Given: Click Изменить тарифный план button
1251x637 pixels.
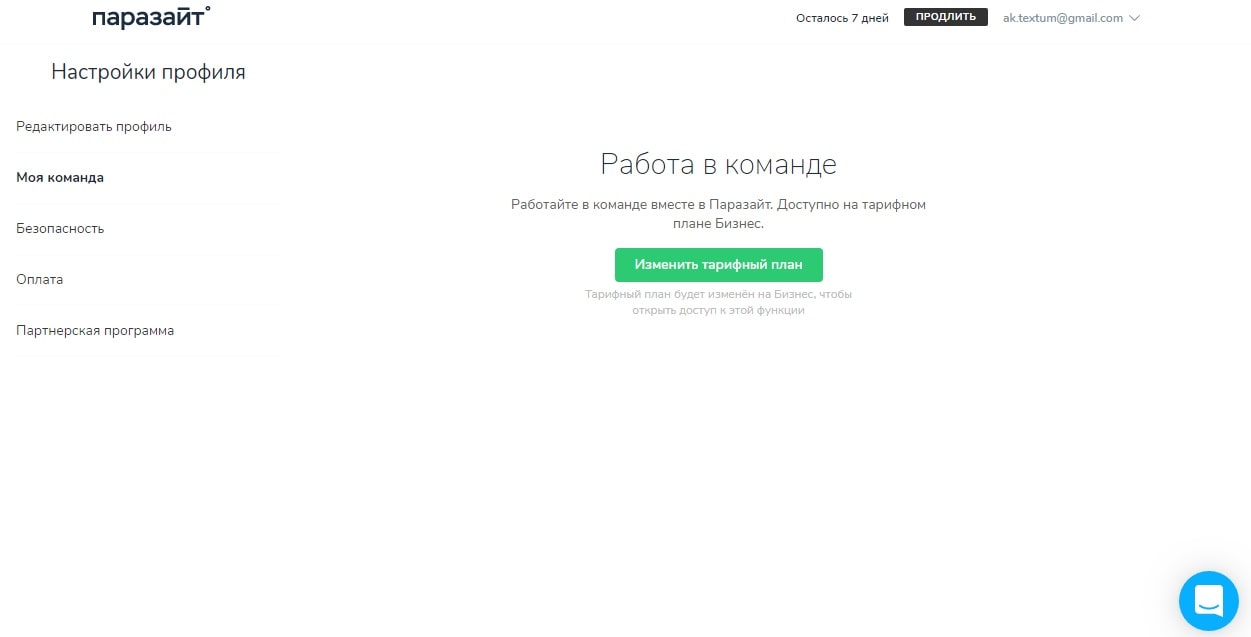Looking at the screenshot, I should click(x=718, y=265).
